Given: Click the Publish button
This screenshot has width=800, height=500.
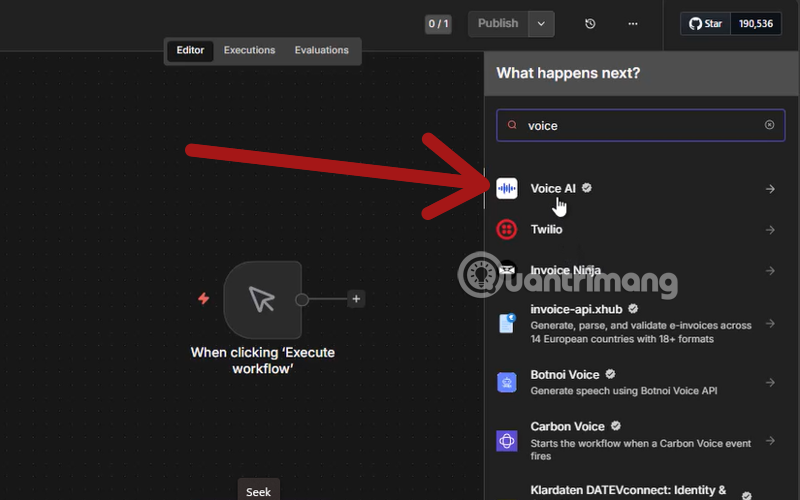Looking at the screenshot, I should click(x=498, y=23).
